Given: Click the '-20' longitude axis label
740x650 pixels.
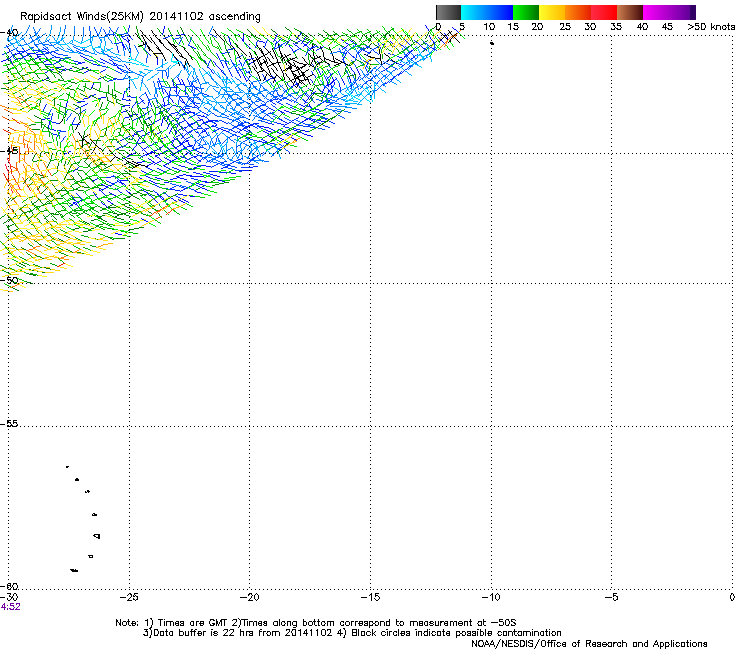Looking at the screenshot, I should click(x=250, y=597).
